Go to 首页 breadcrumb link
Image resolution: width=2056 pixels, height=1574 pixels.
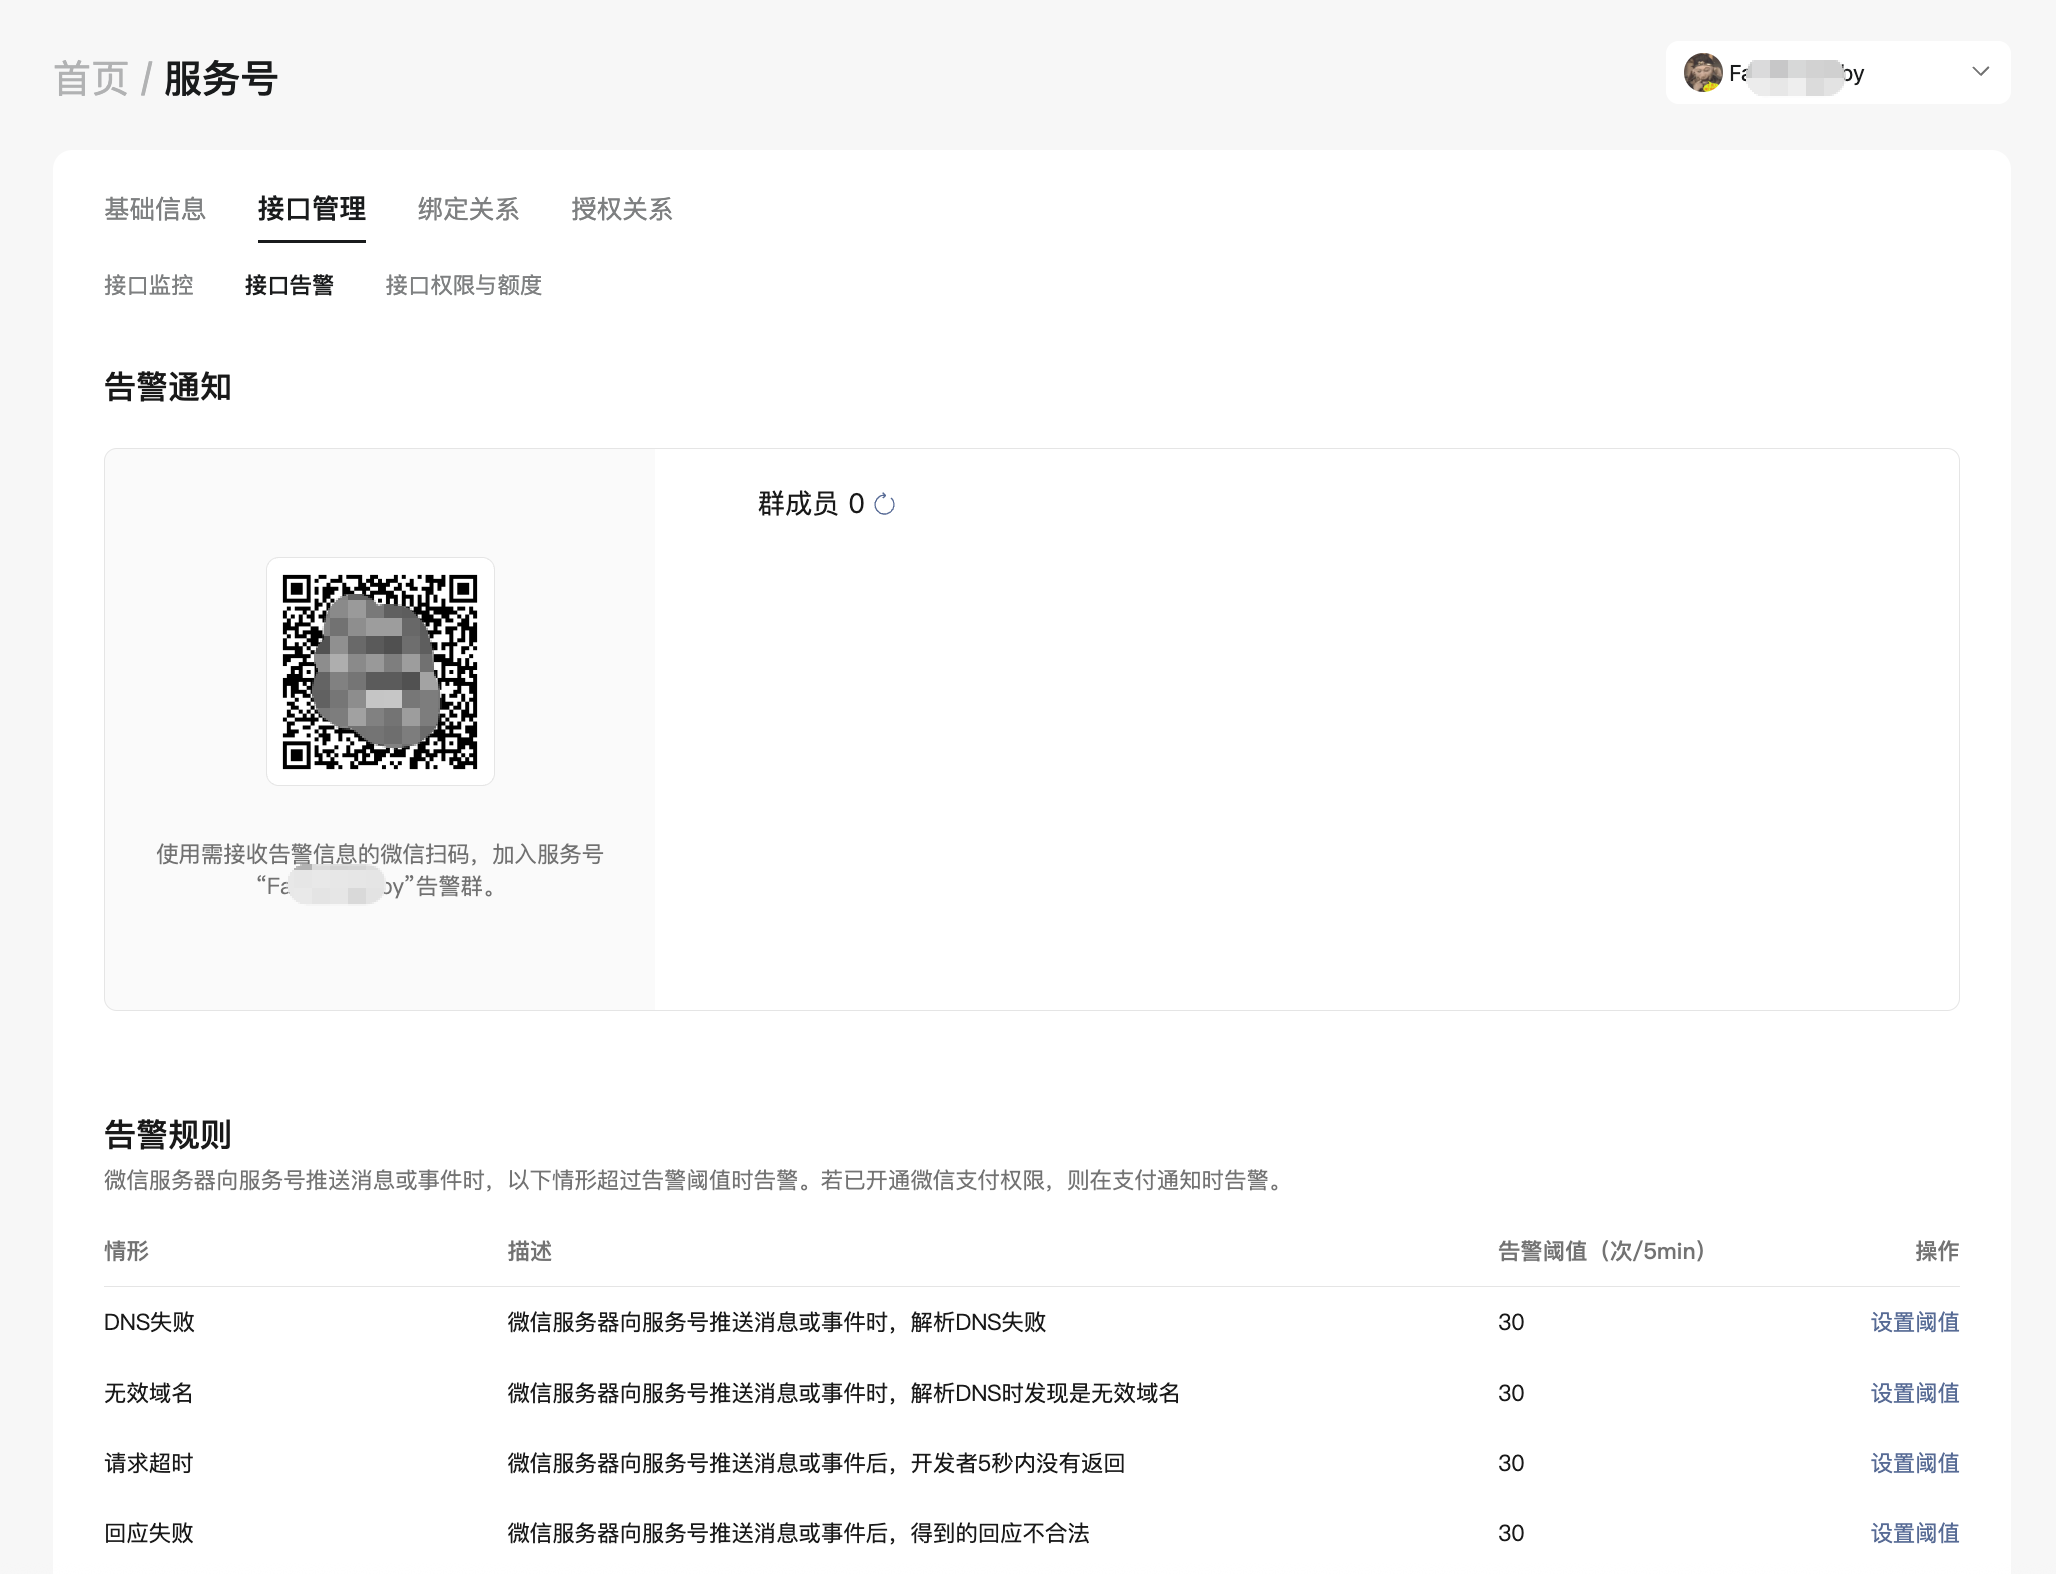[x=91, y=79]
